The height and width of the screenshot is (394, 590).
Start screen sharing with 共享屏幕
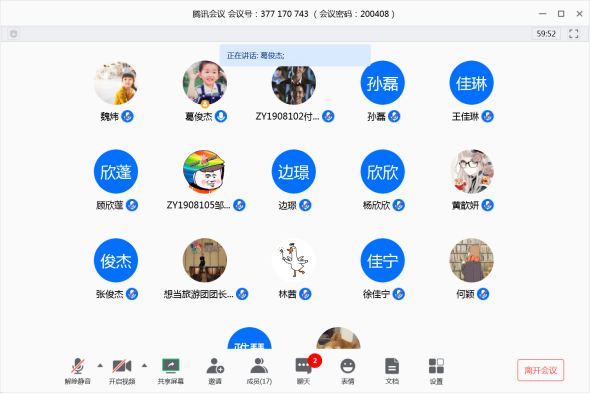tap(170, 371)
